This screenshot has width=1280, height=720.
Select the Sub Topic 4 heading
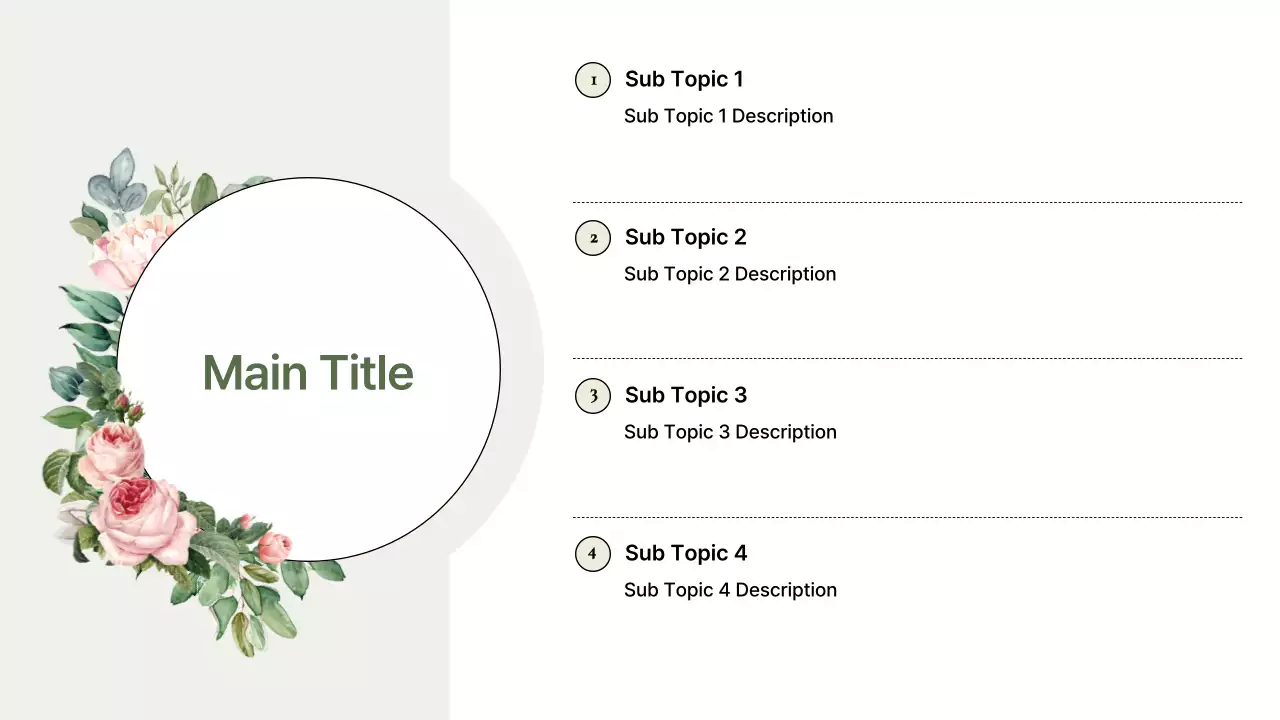coord(685,553)
